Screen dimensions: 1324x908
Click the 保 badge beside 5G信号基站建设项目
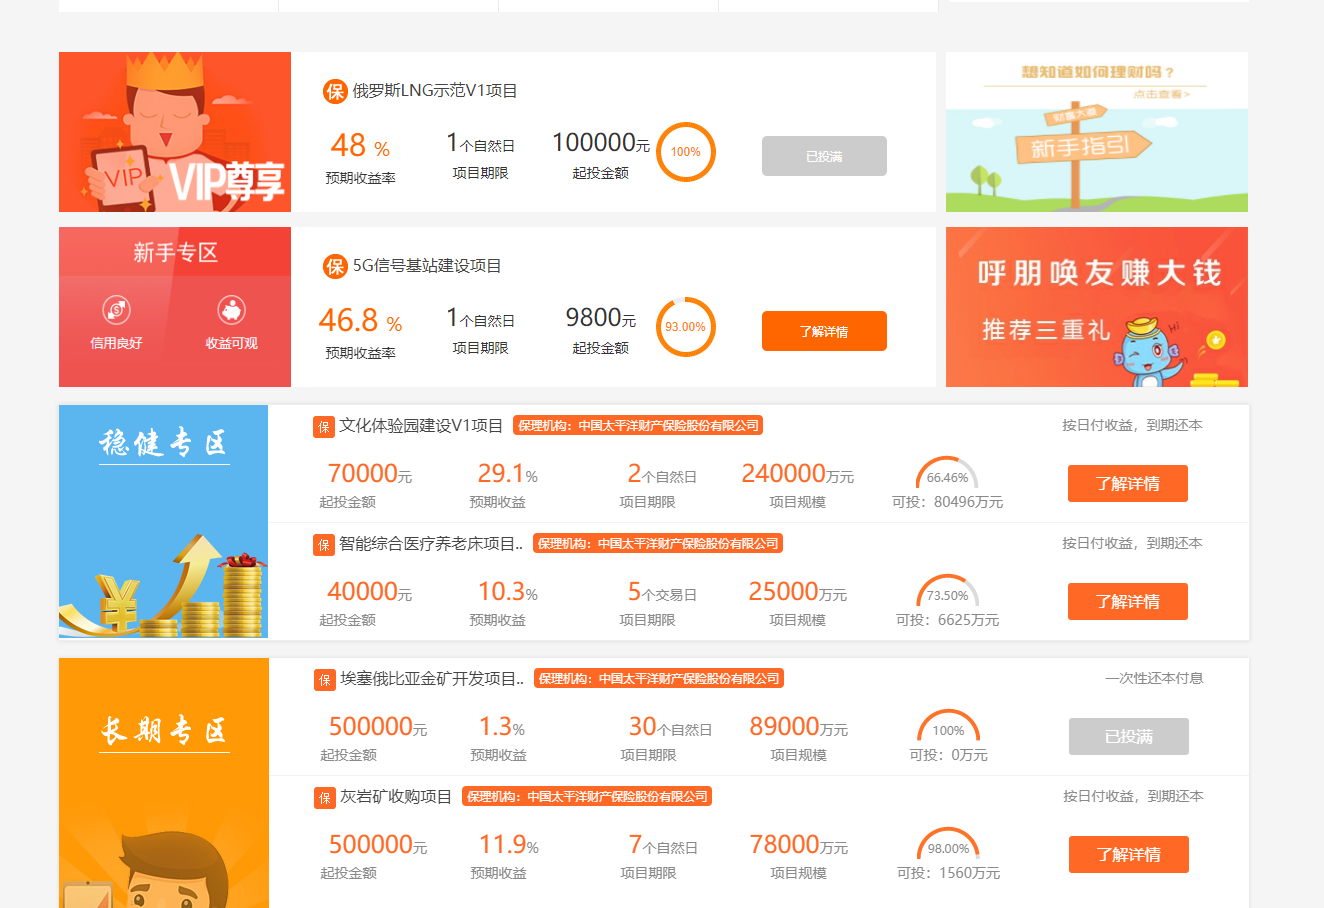tap(335, 266)
